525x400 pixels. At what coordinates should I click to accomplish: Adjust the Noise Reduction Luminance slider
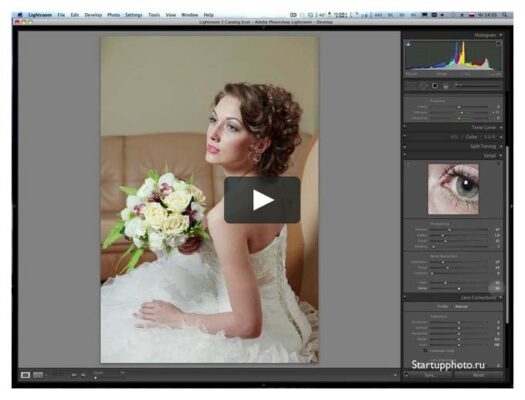pos(459,262)
